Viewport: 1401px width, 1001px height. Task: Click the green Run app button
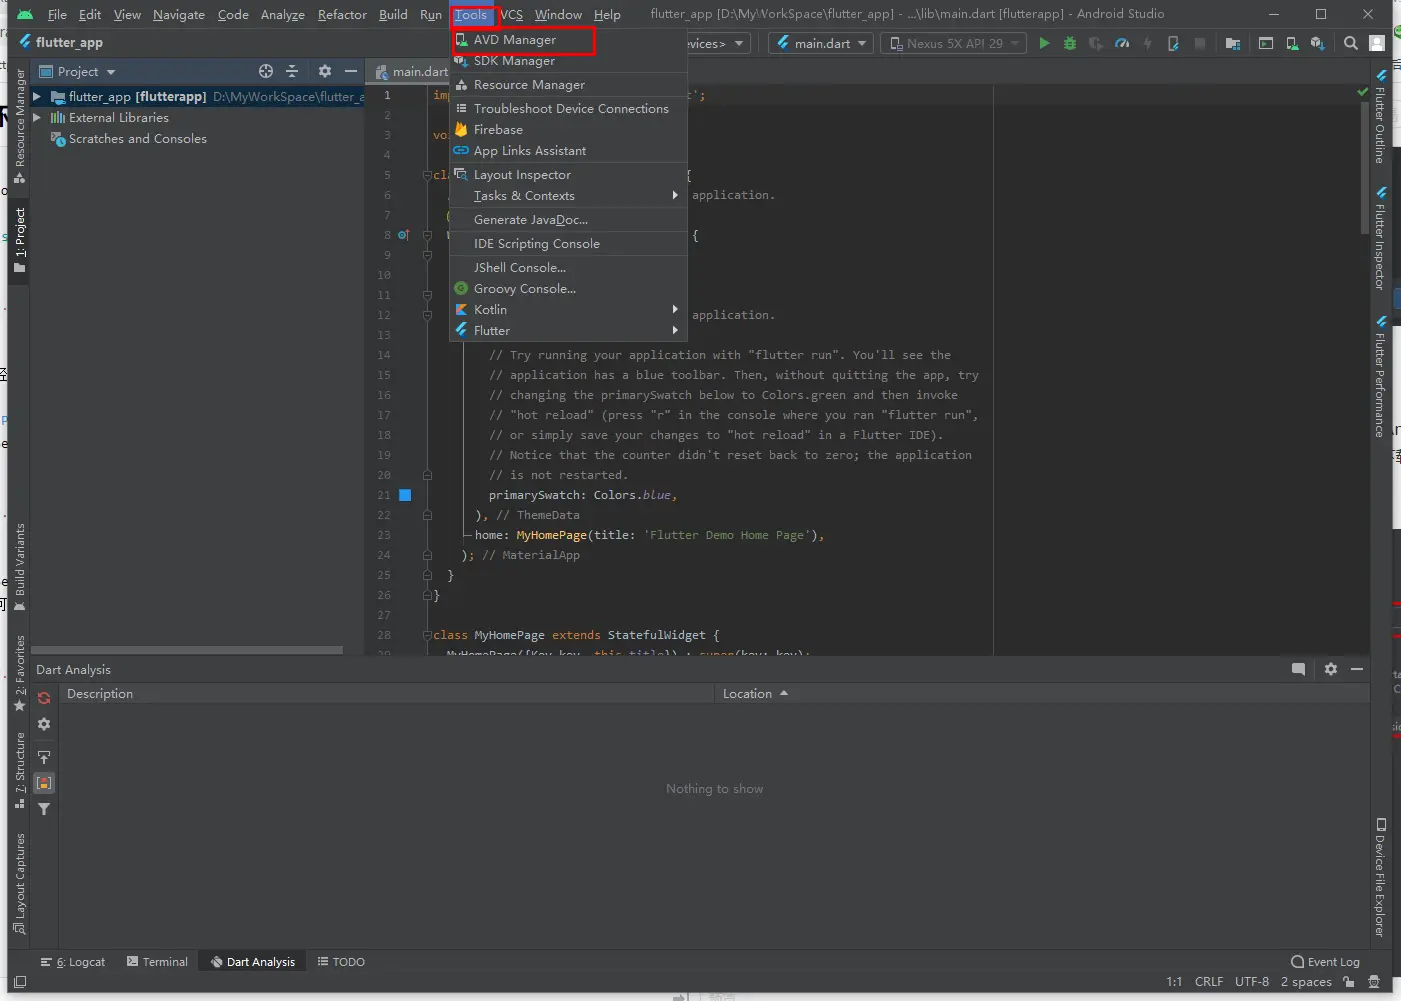pyautogui.click(x=1044, y=43)
